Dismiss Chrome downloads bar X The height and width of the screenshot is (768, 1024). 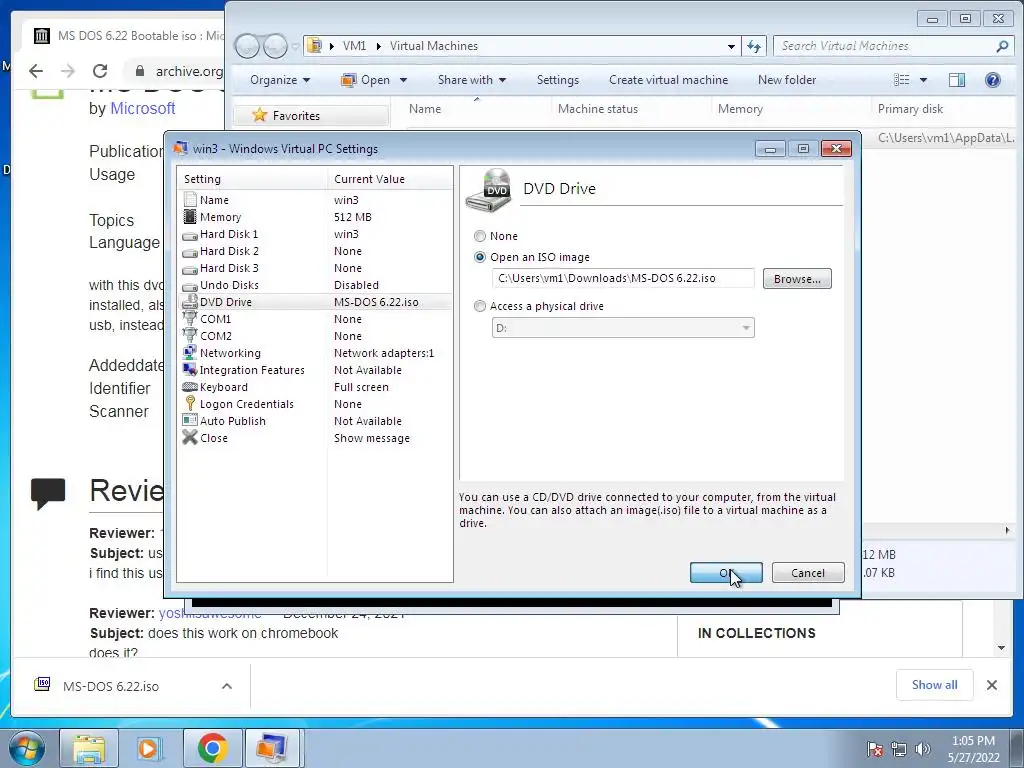[991, 685]
